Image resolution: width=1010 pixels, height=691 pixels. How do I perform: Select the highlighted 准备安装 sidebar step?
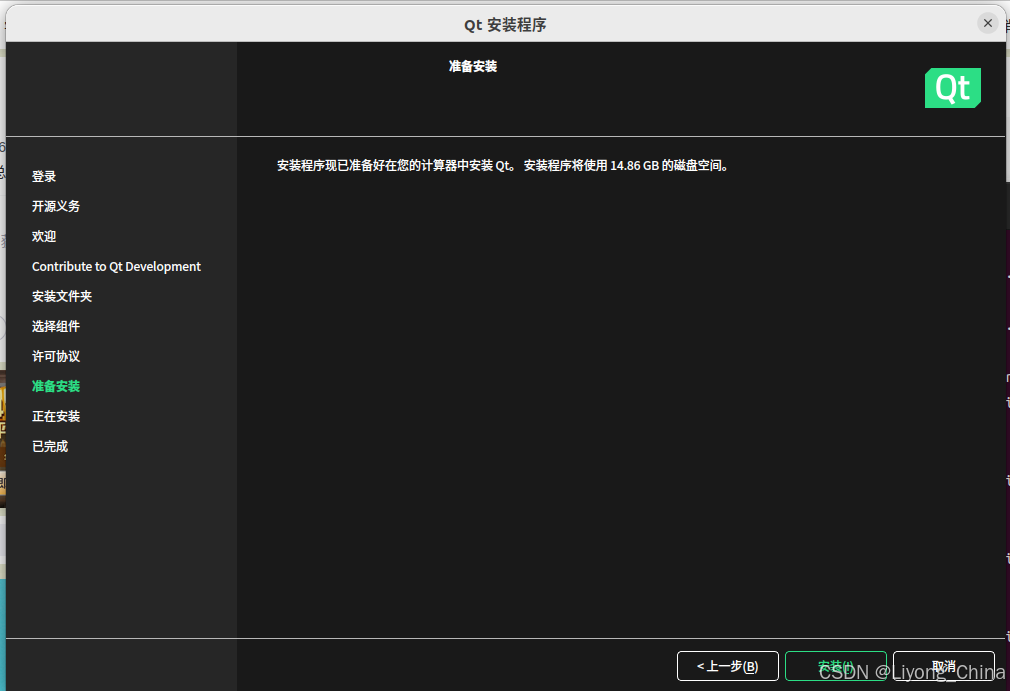coord(56,386)
